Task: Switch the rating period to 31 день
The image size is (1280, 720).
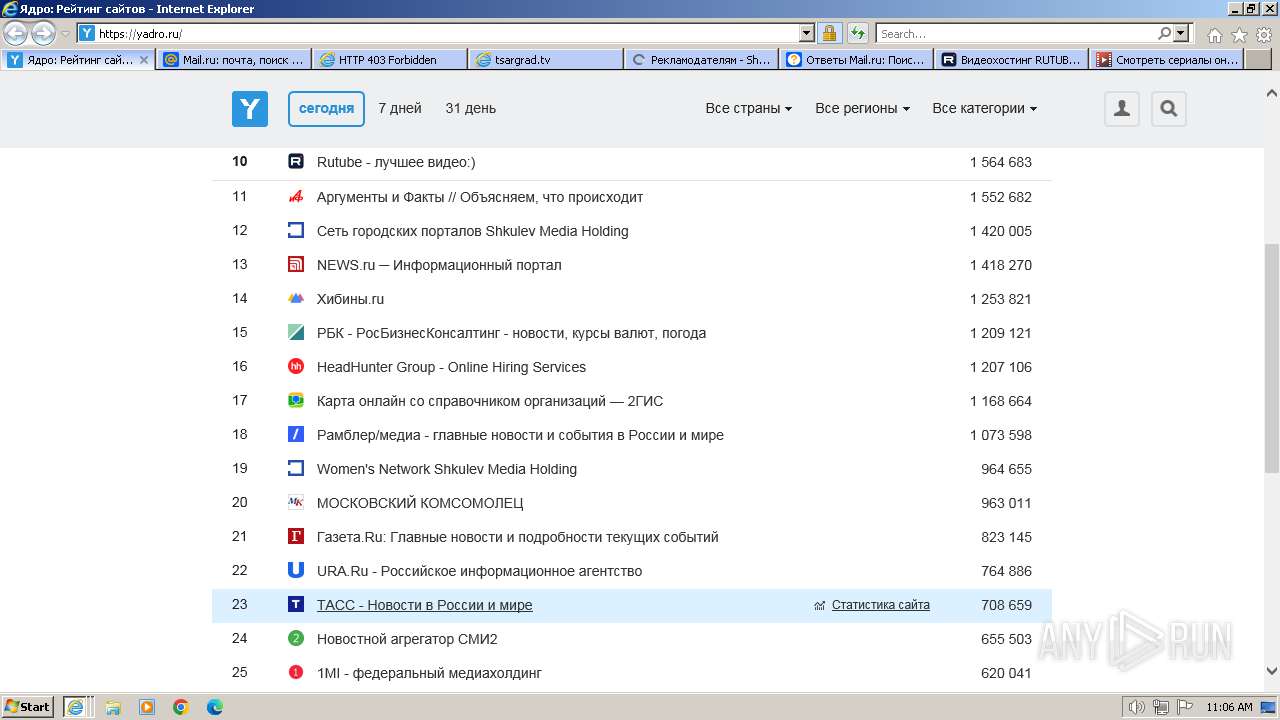Action: pos(471,108)
